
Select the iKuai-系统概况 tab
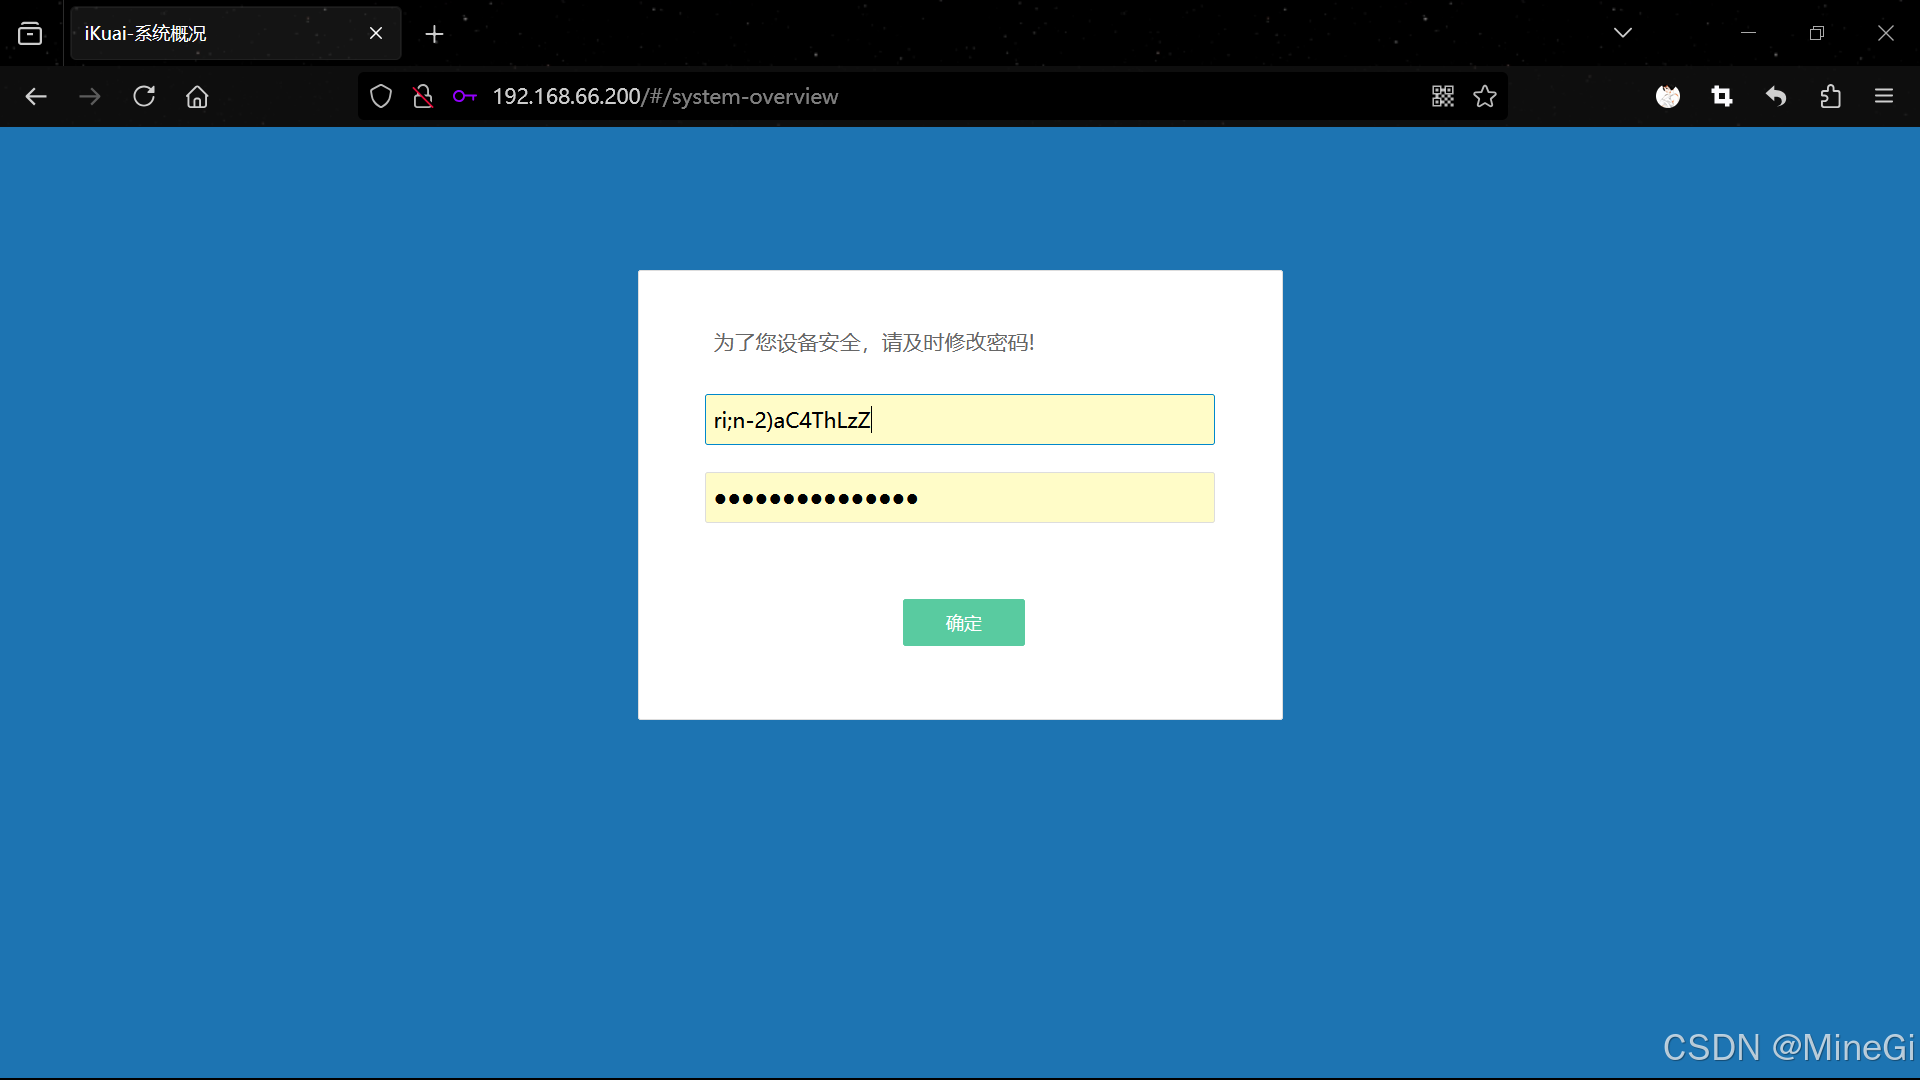[x=220, y=34]
